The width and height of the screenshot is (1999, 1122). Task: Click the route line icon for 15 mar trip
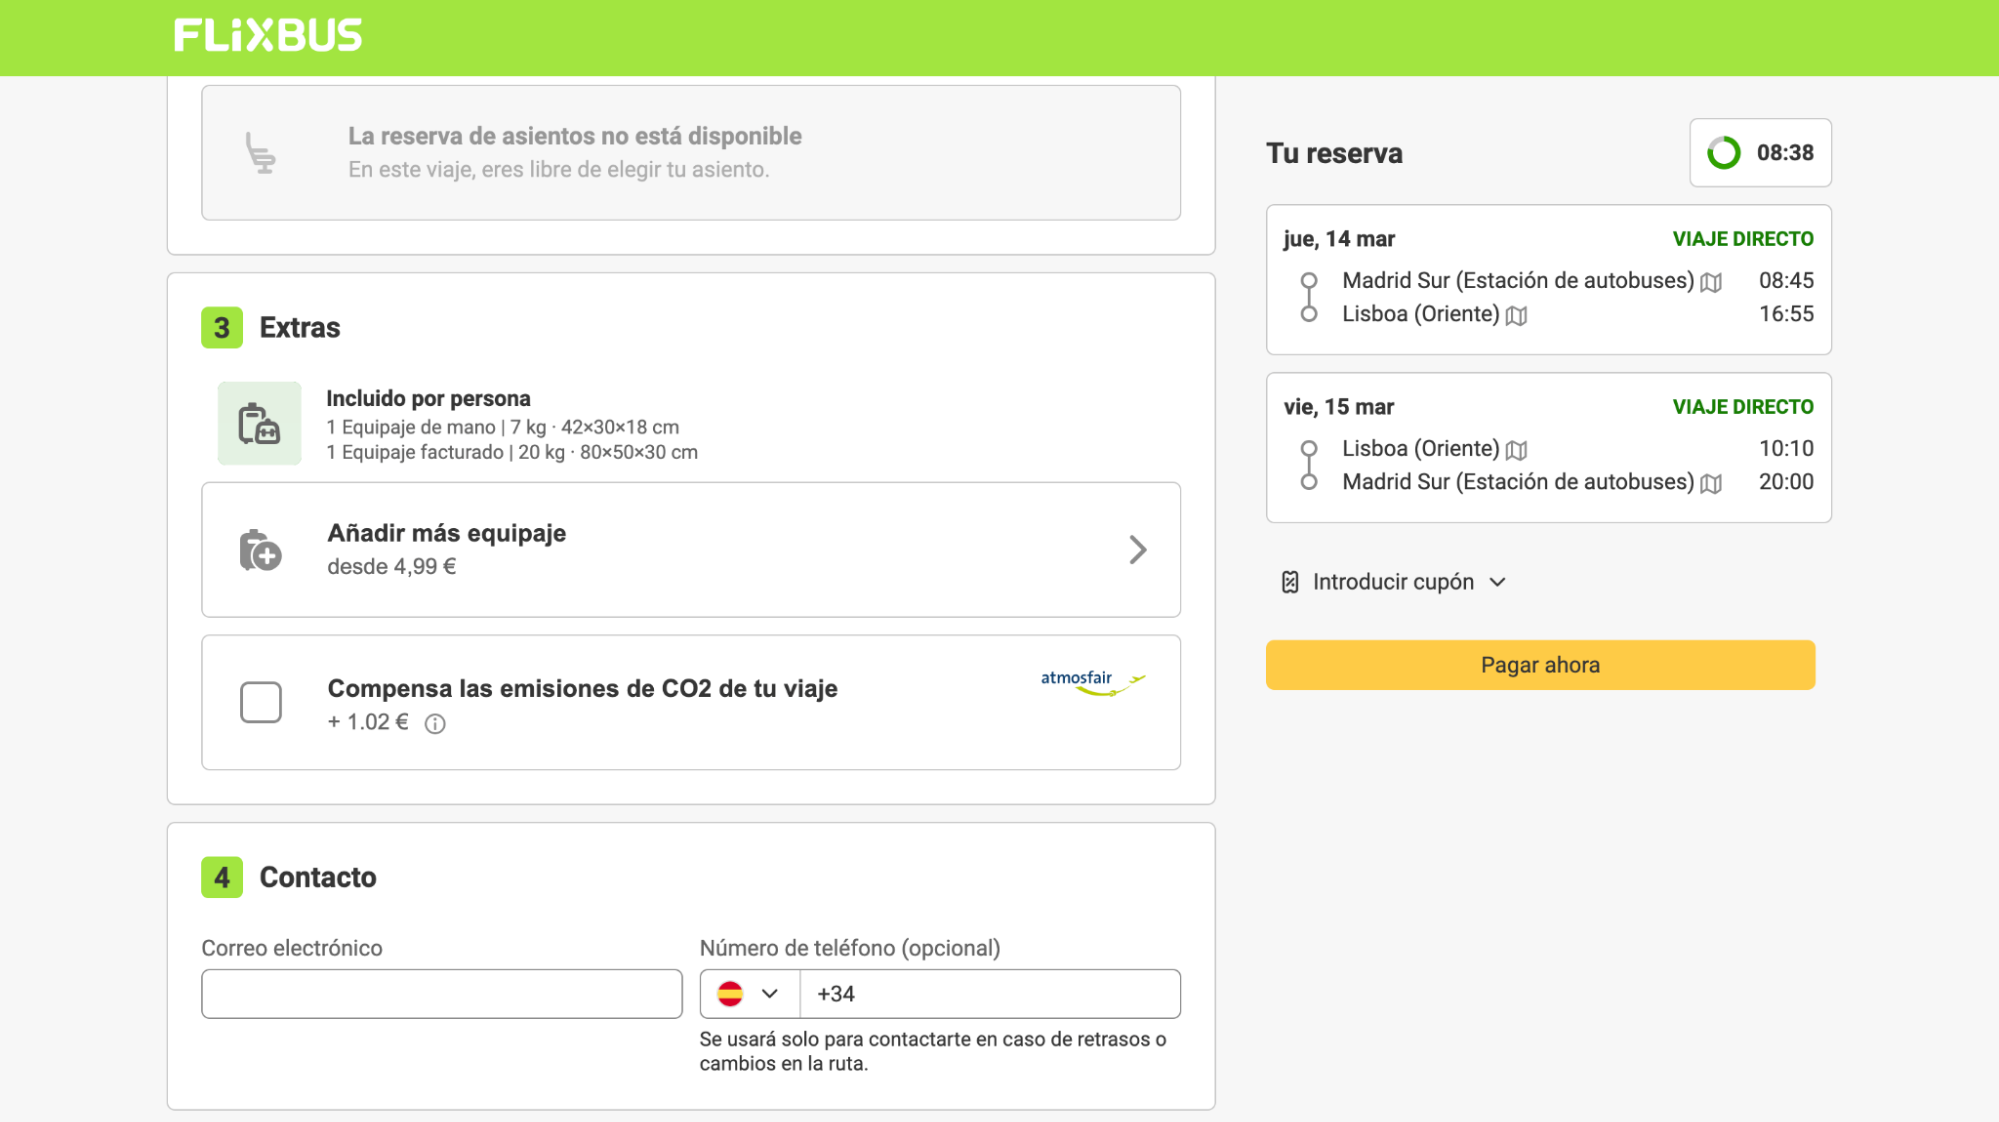(x=1308, y=465)
